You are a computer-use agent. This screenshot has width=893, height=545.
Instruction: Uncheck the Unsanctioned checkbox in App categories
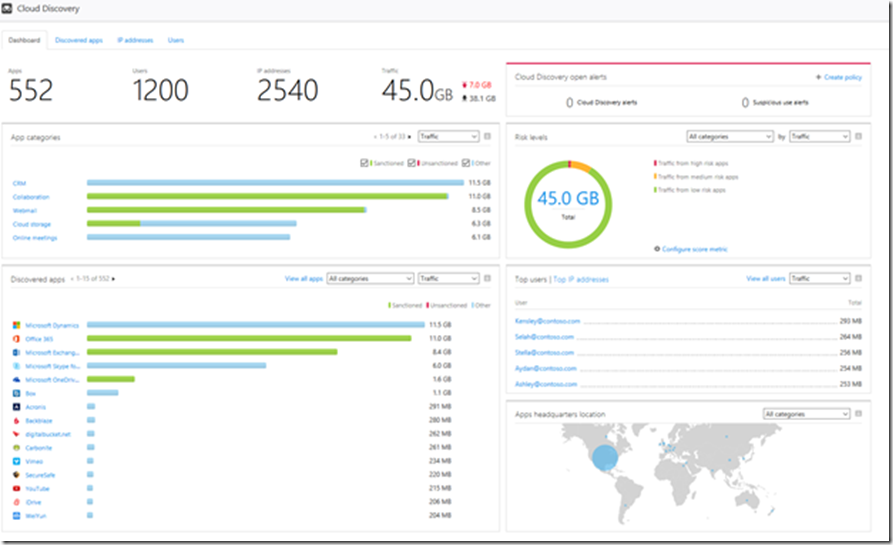(412, 163)
